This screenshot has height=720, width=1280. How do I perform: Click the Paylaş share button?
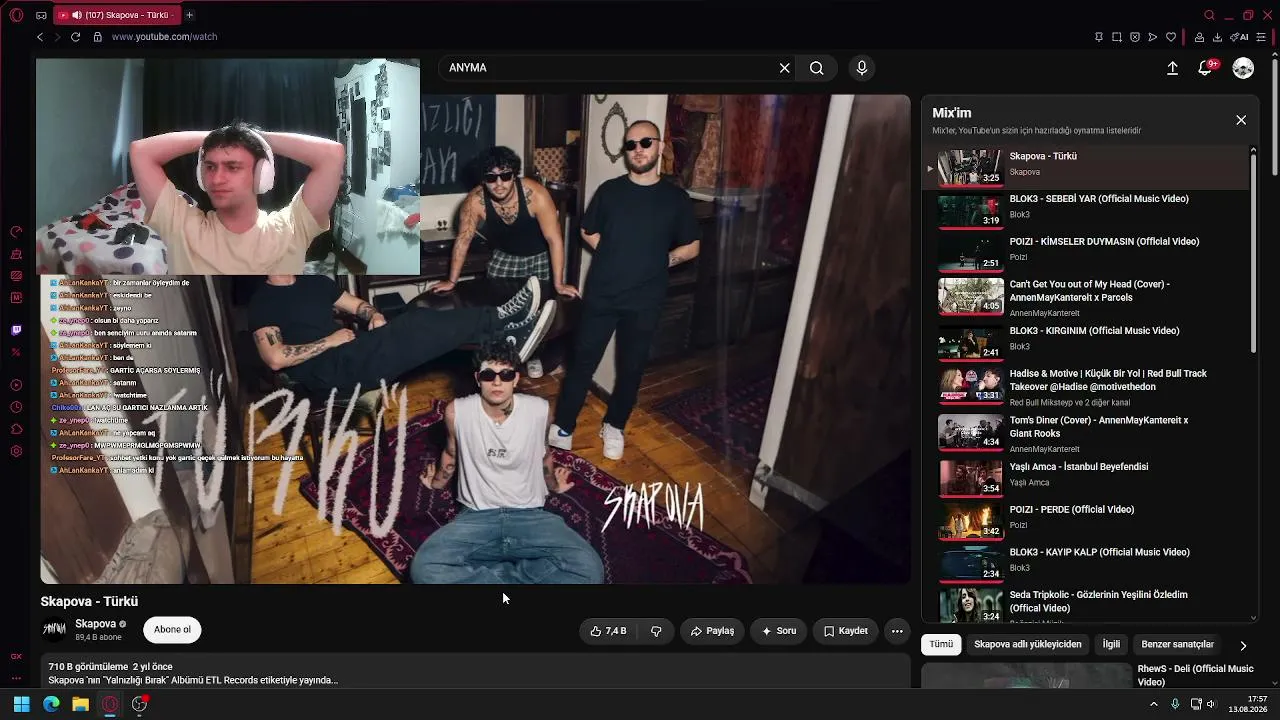(712, 631)
